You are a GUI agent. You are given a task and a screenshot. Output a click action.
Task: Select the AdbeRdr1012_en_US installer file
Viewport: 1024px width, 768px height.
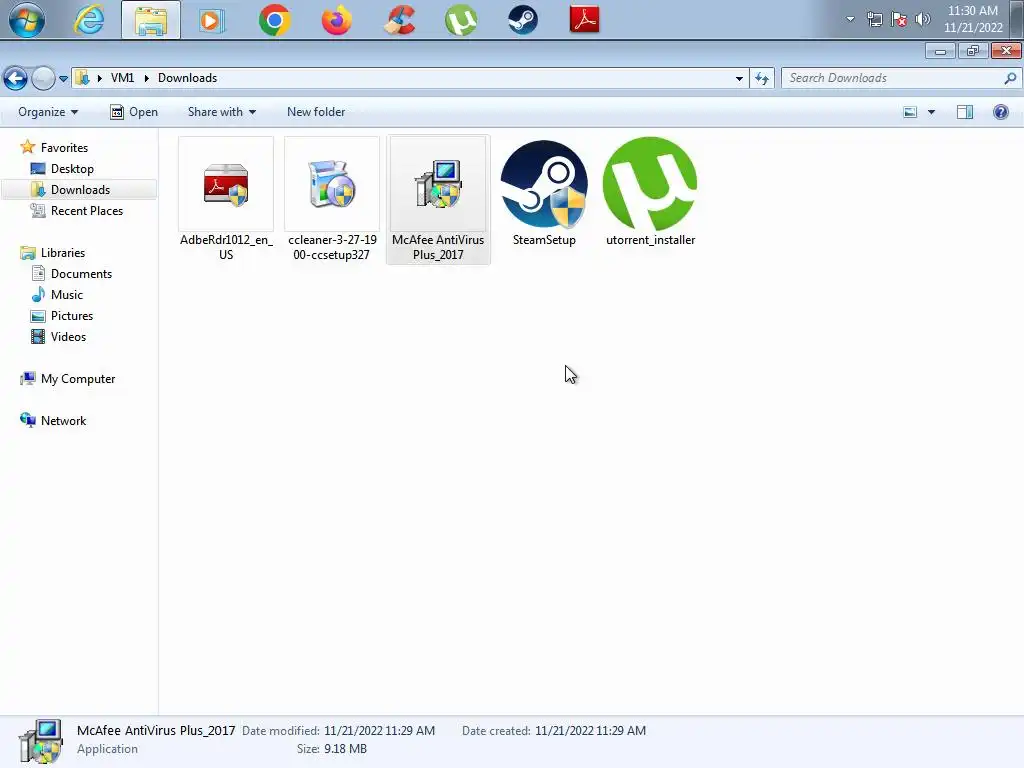click(x=226, y=199)
